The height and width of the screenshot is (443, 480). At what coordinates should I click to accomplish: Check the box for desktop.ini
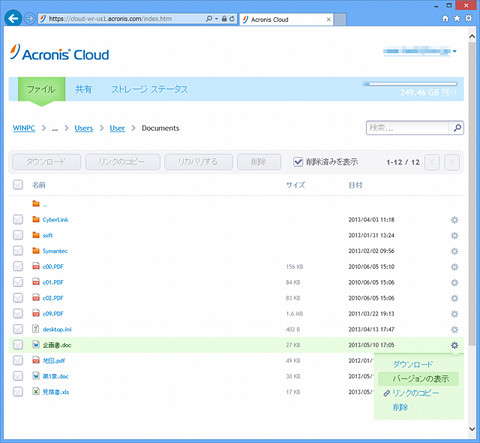(x=18, y=329)
